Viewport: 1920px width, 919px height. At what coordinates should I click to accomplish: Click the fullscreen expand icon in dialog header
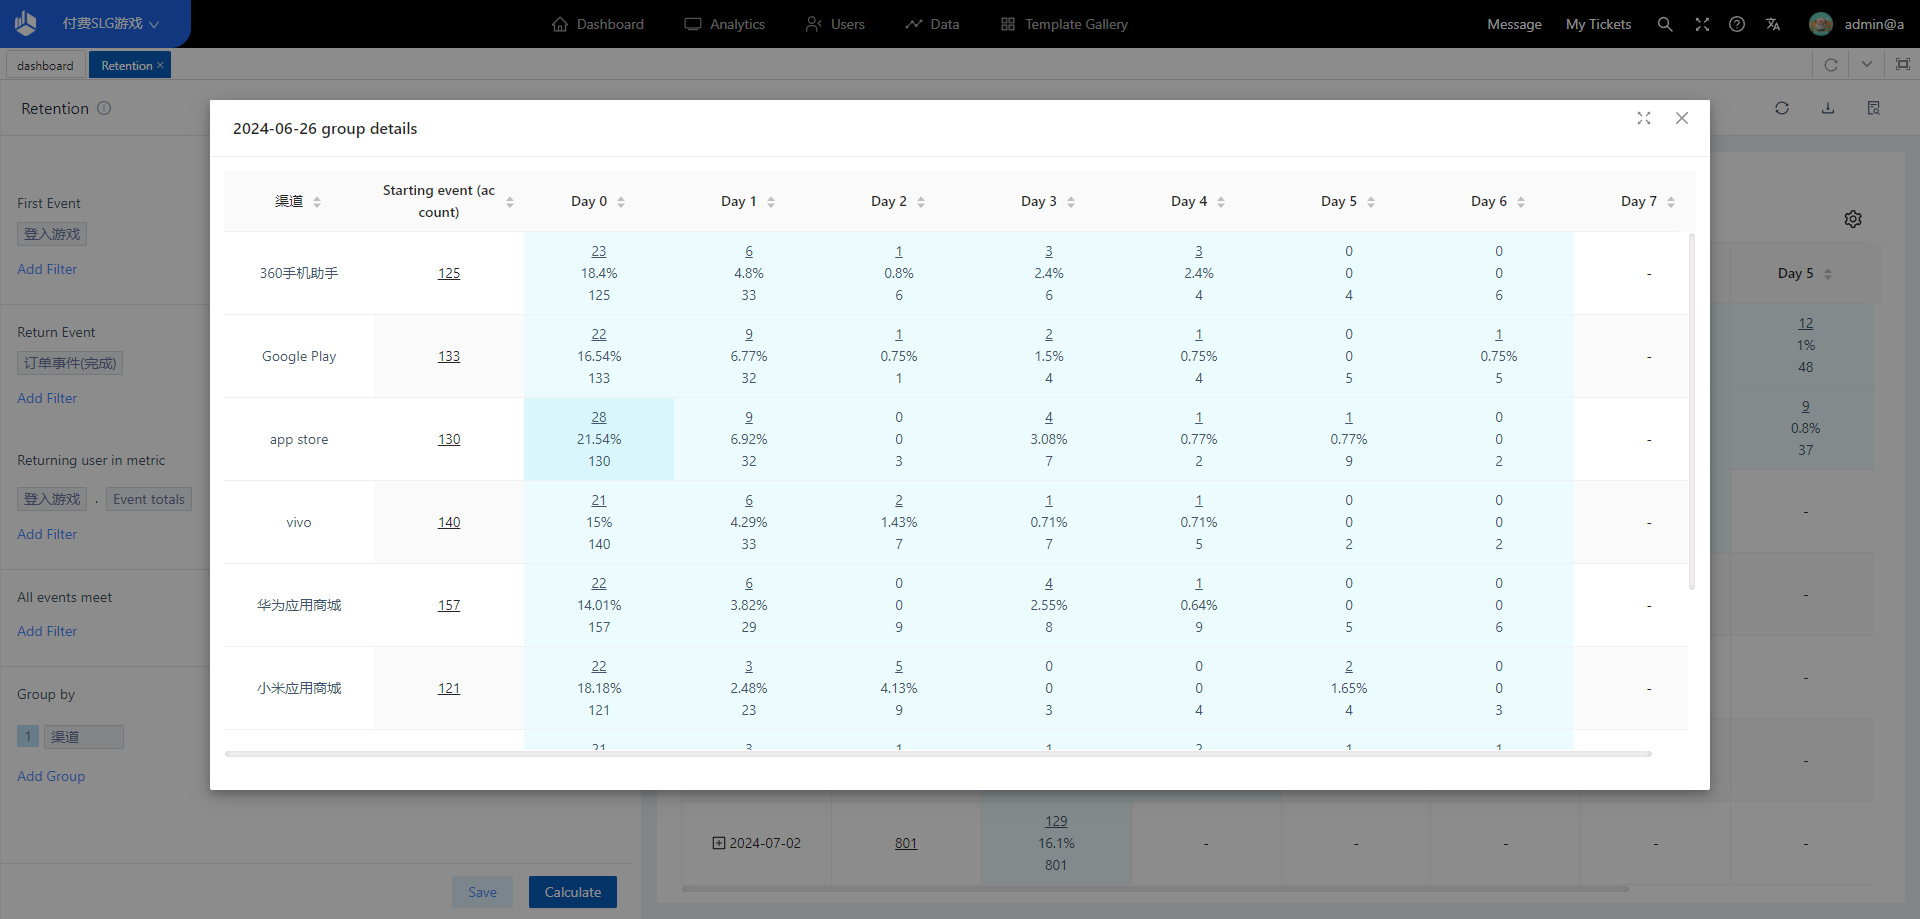tap(1643, 118)
